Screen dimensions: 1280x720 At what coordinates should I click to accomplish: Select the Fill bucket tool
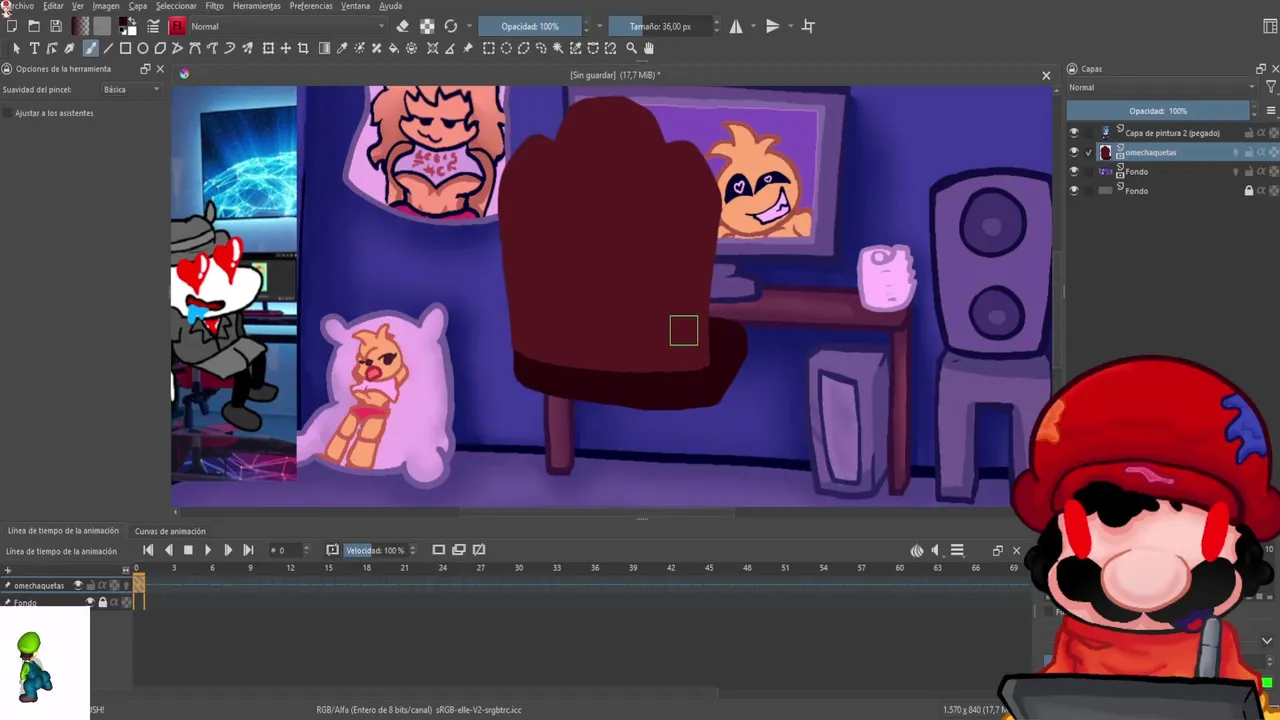pos(394,48)
